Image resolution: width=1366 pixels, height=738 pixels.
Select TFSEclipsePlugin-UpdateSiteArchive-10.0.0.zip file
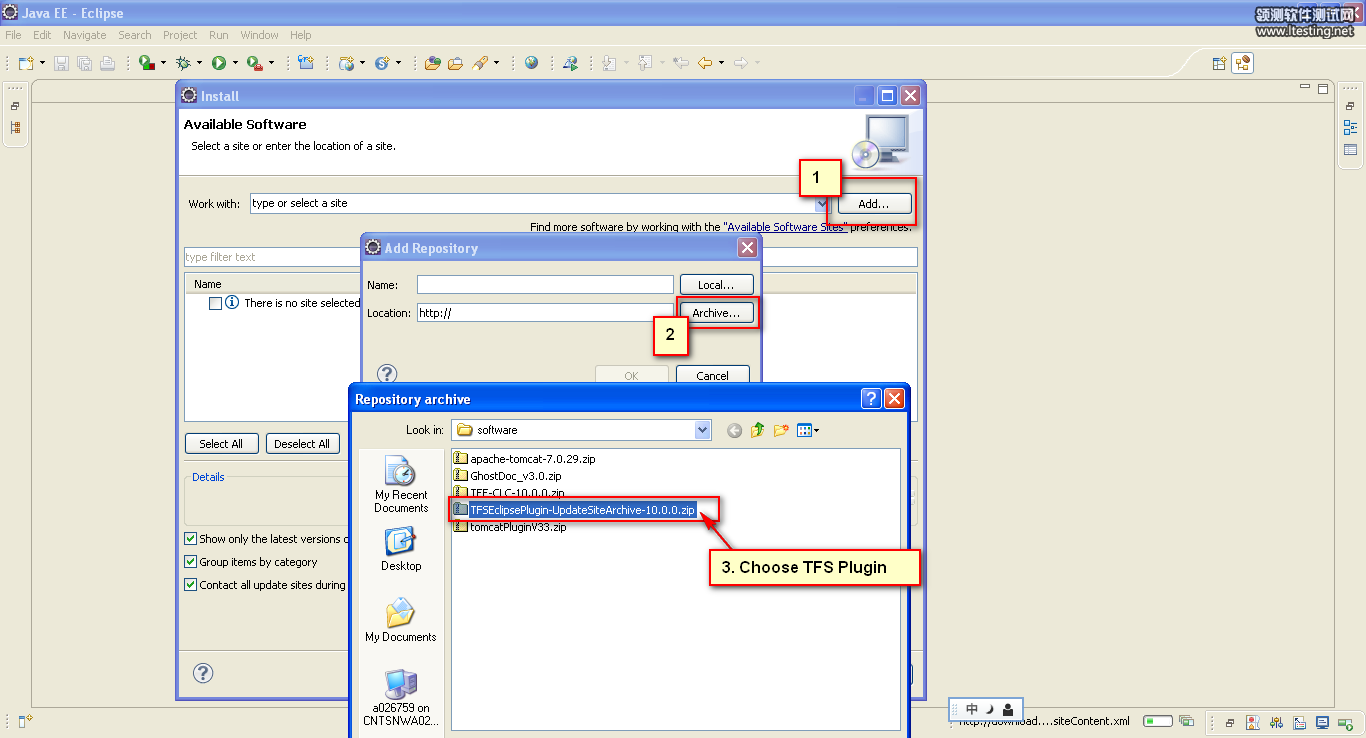click(582, 510)
